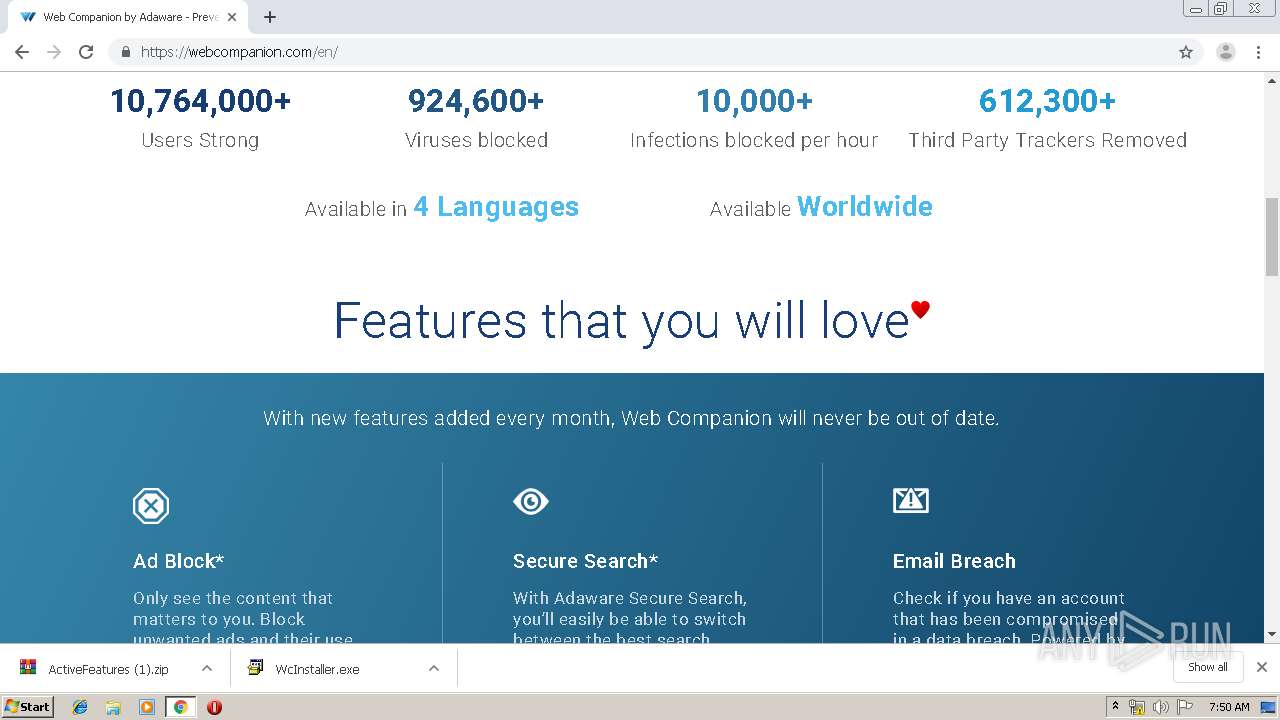Expand ActiveFeatures (1).zip download options

(x=207, y=668)
